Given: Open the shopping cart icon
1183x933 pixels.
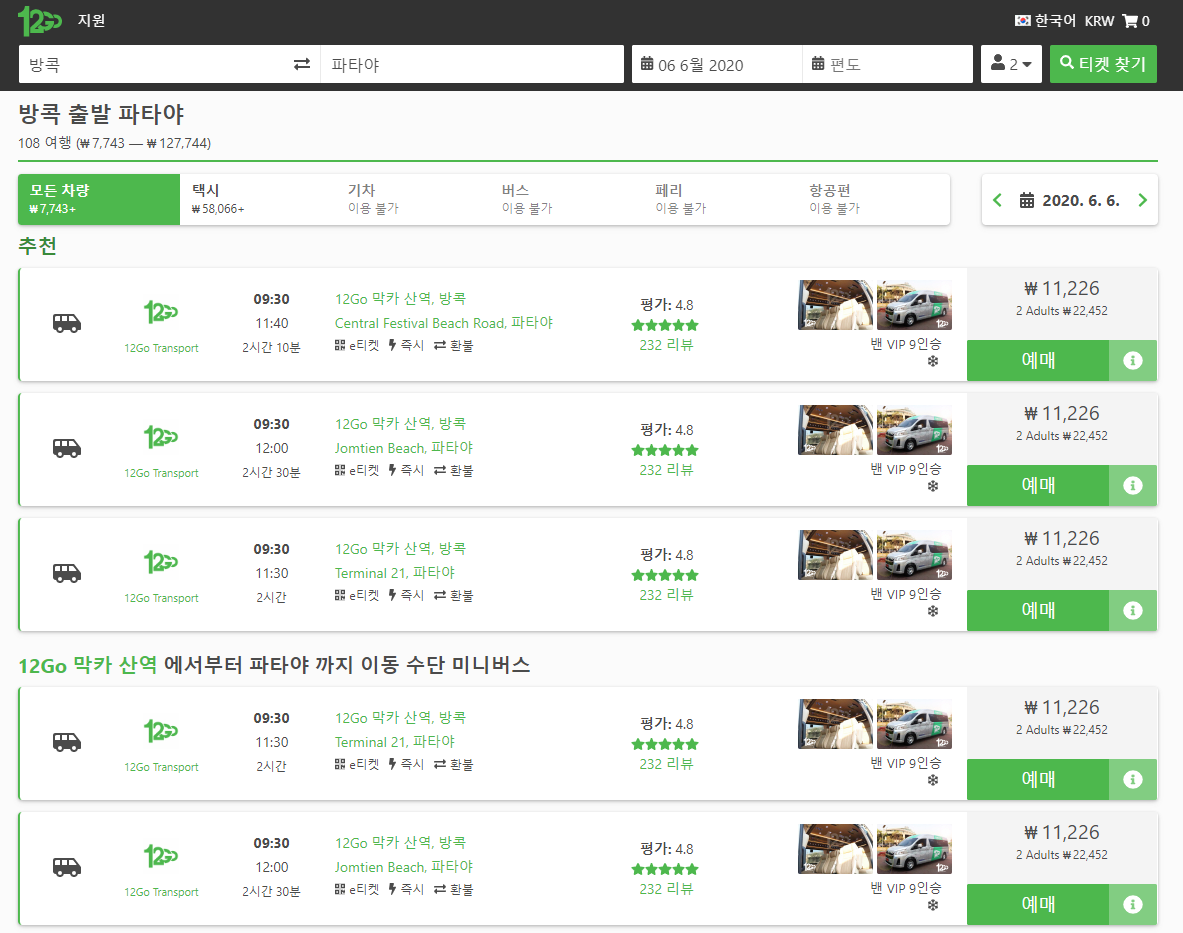Looking at the screenshot, I should pos(1129,21).
